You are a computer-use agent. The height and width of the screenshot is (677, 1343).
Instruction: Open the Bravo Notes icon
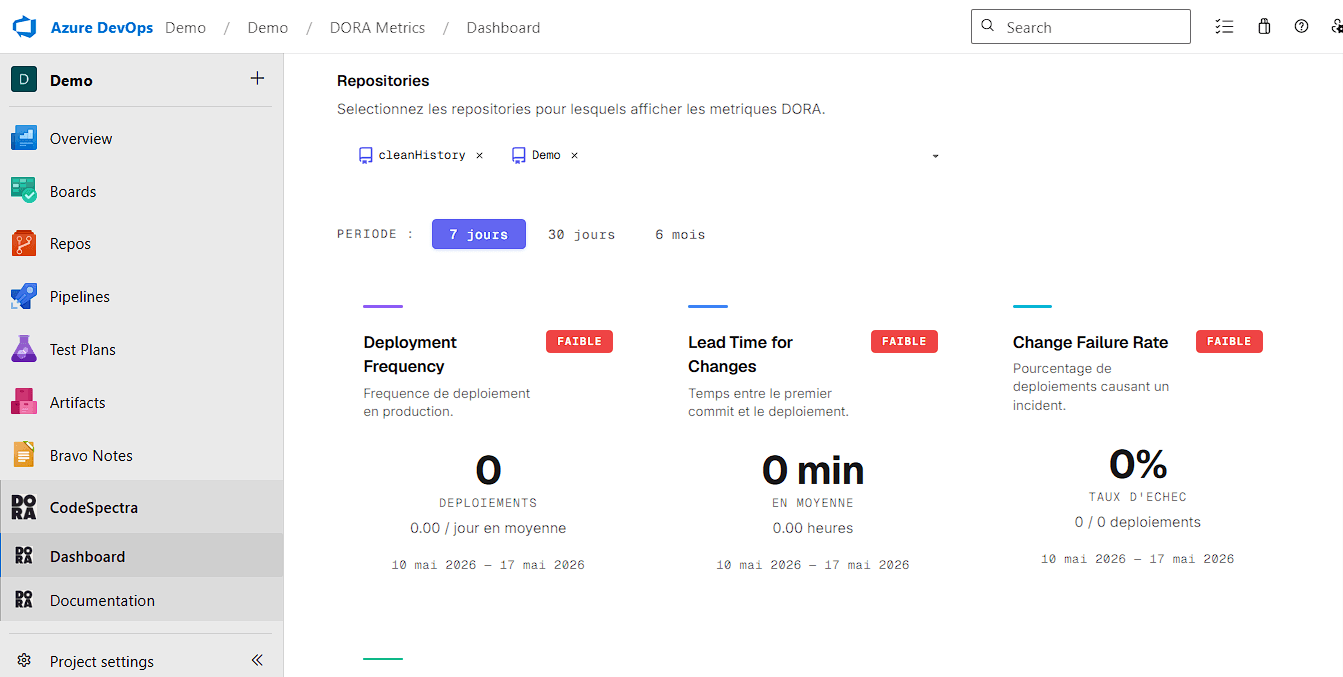pyautogui.click(x=24, y=455)
